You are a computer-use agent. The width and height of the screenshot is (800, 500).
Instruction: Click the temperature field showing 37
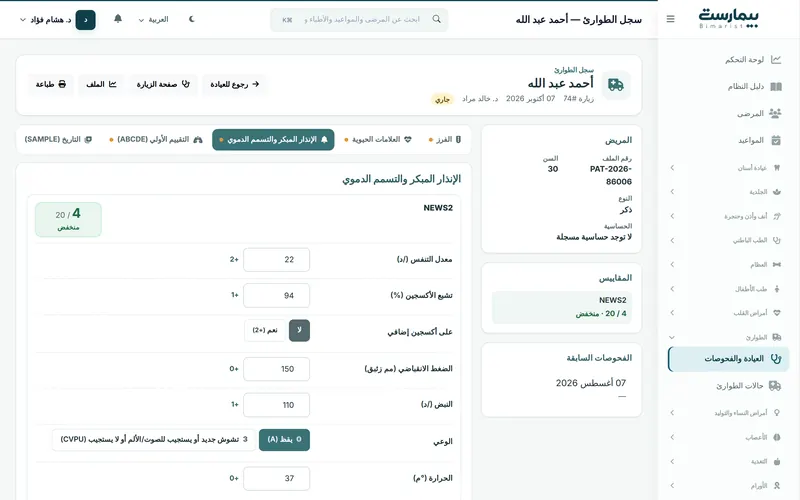click(277, 478)
